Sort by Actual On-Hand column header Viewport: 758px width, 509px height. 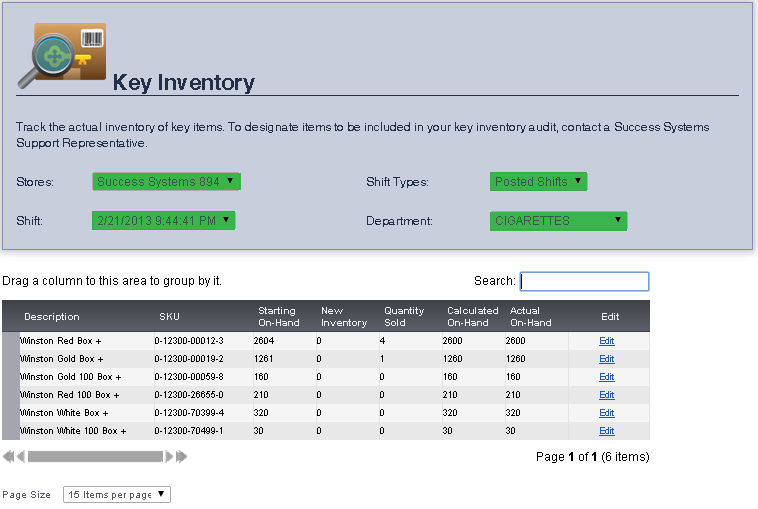pyautogui.click(x=530, y=317)
